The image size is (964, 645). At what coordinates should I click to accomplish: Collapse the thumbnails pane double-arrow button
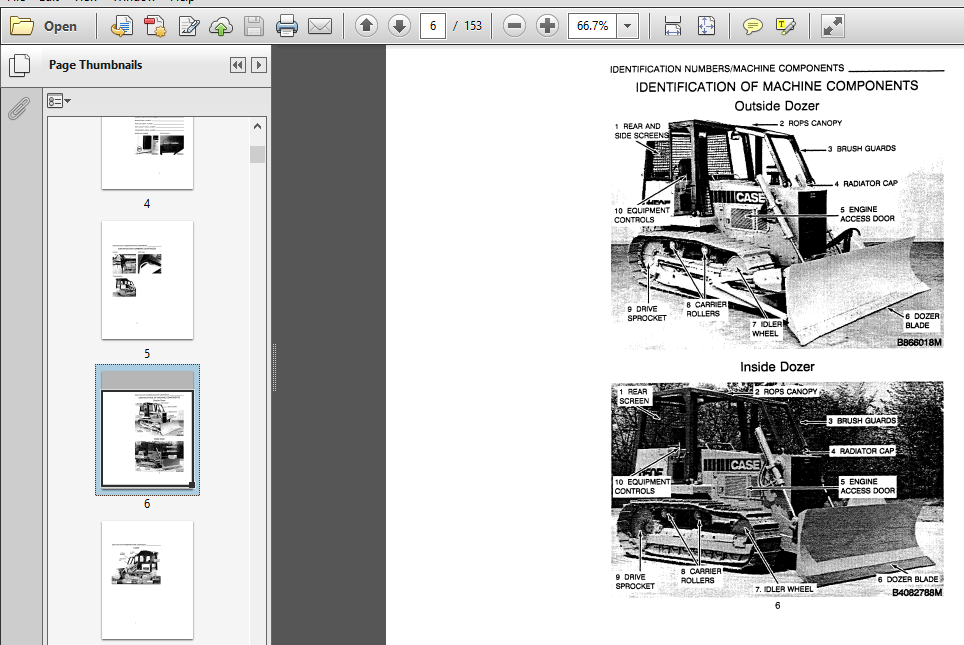tap(238, 65)
